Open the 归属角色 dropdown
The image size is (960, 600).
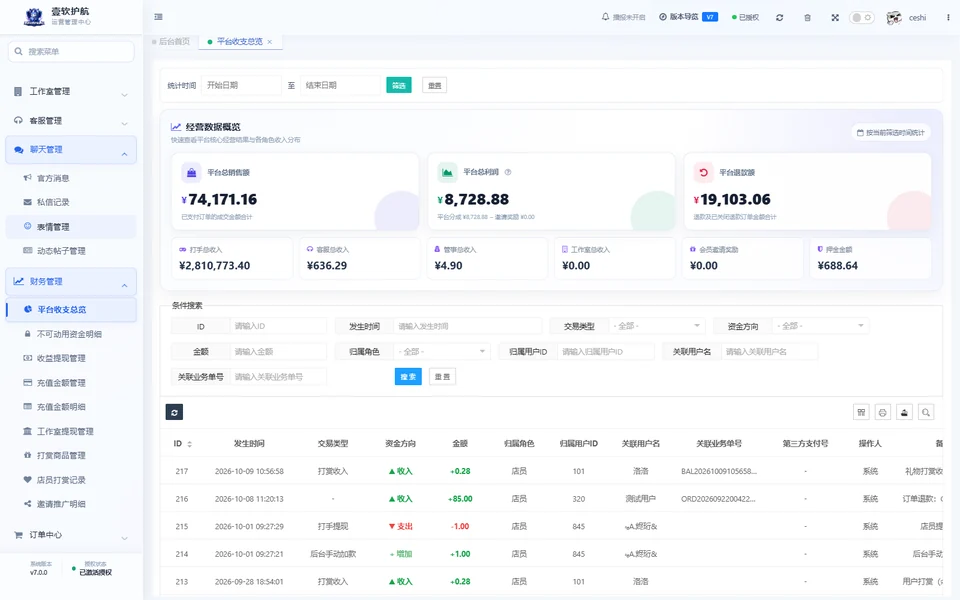pyautogui.click(x=441, y=351)
